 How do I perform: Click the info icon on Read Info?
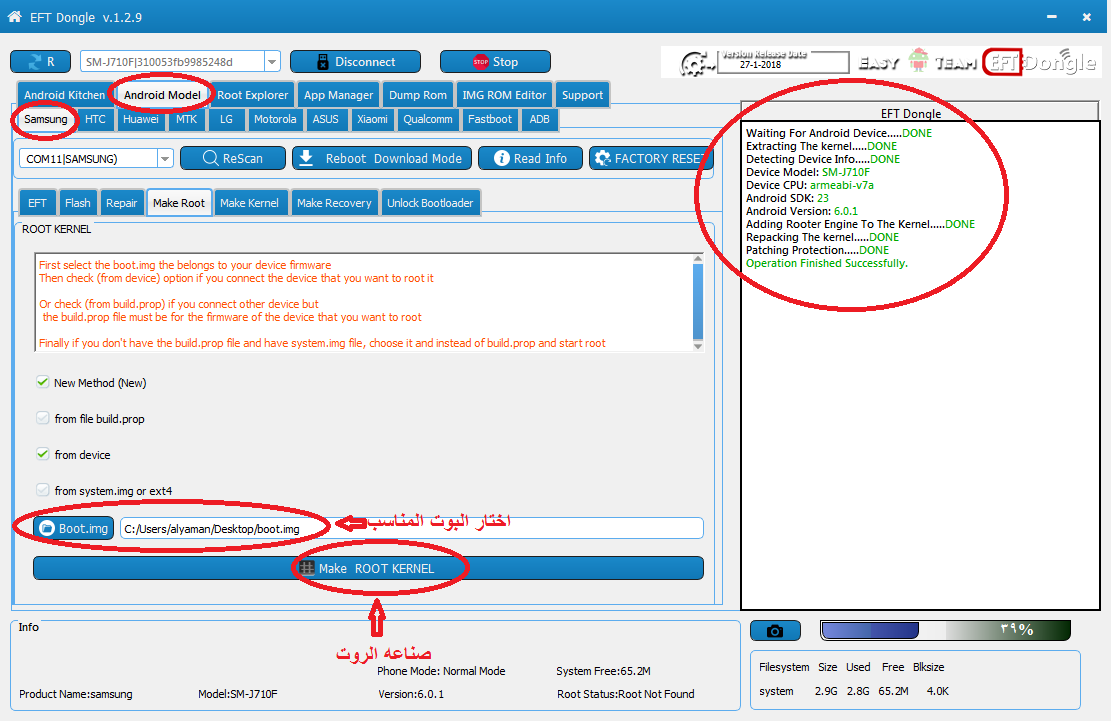point(502,158)
